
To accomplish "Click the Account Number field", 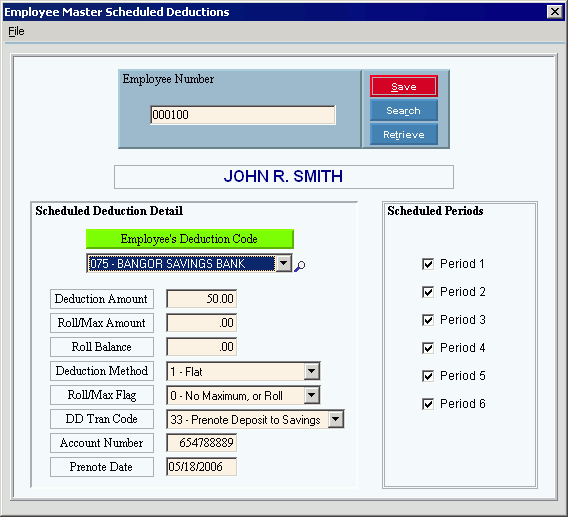I will [201, 442].
